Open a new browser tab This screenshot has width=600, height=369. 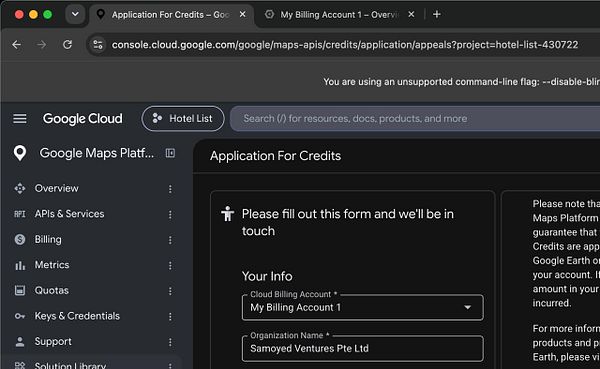coord(437,15)
